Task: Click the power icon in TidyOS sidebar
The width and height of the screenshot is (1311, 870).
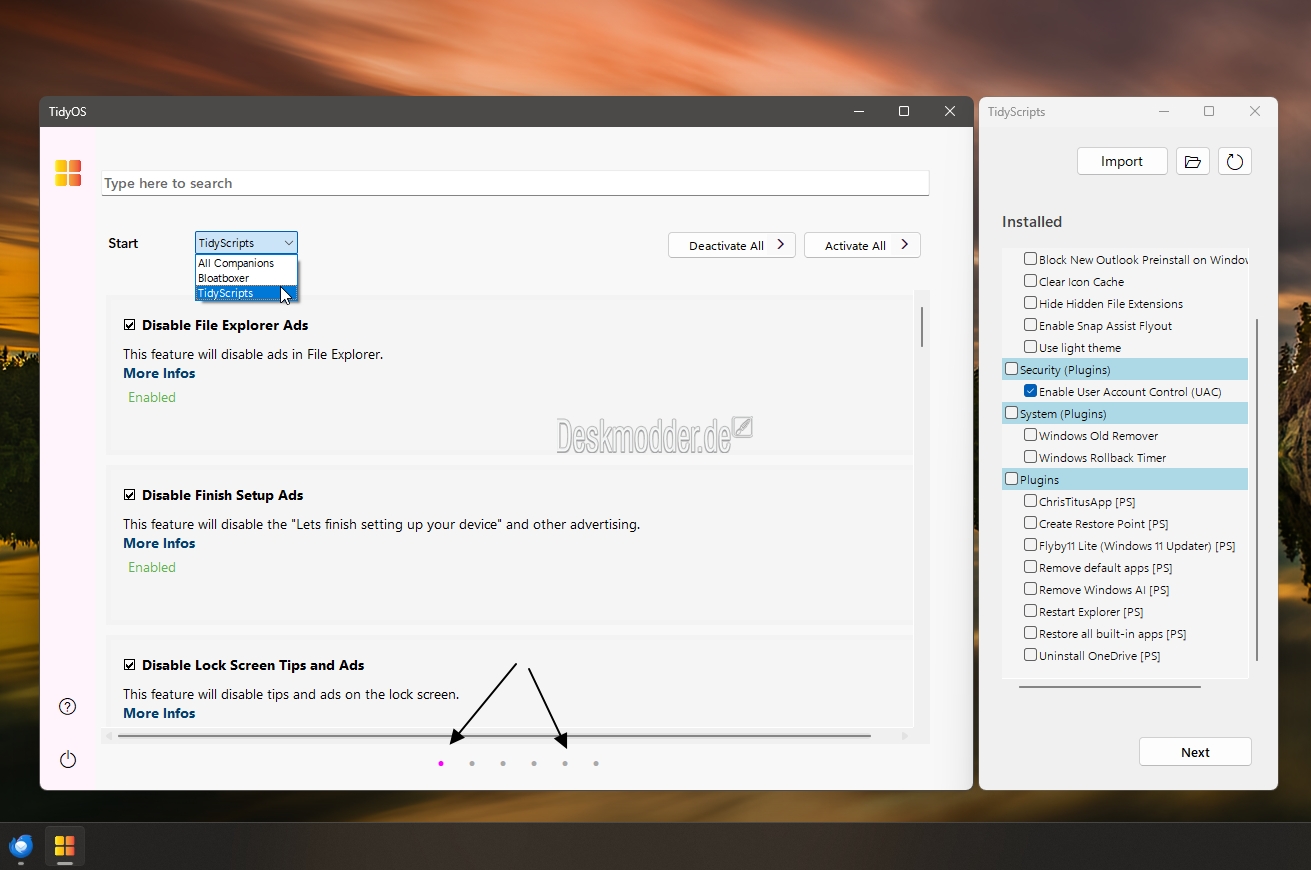Action: [68, 759]
